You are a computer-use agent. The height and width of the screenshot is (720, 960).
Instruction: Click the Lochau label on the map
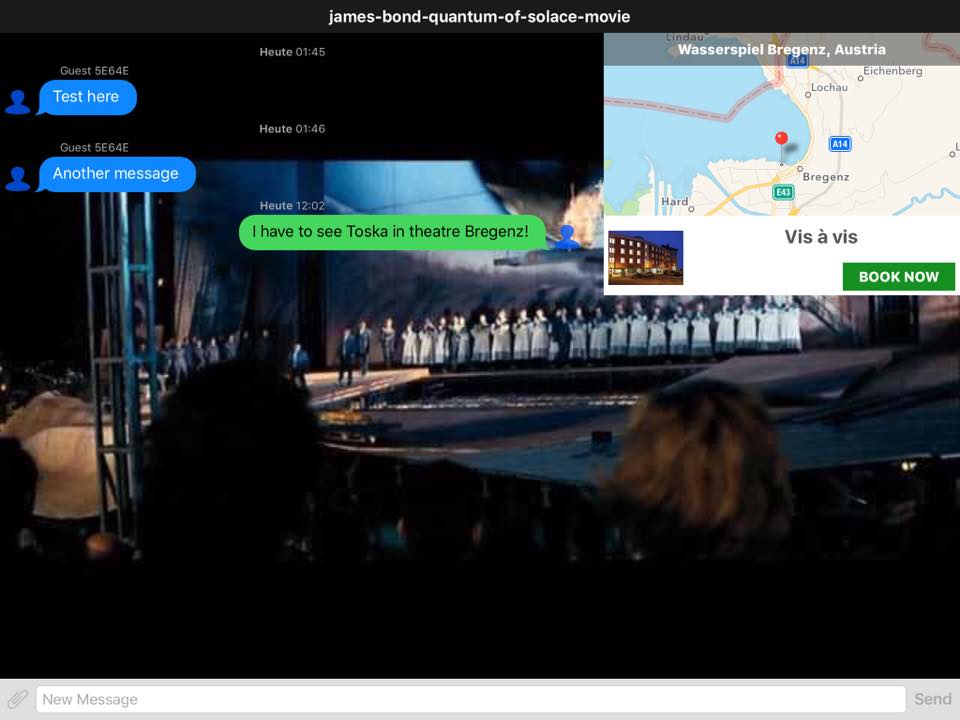coord(829,88)
